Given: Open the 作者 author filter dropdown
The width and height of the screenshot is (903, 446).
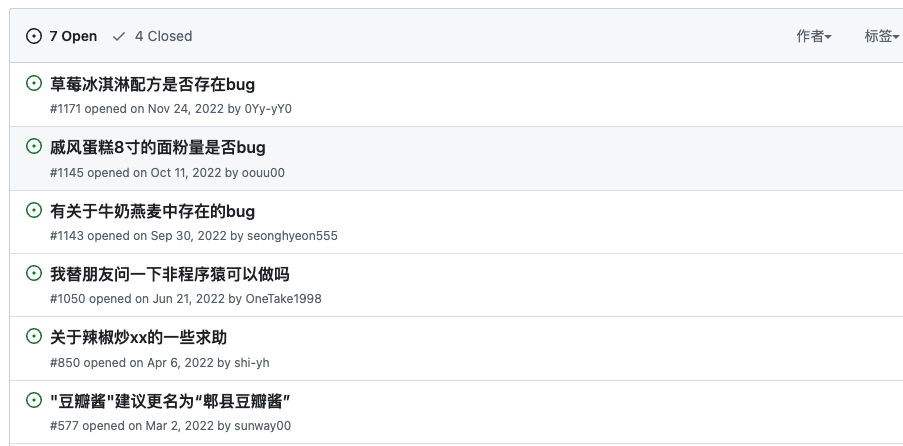Looking at the screenshot, I should pos(814,36).
